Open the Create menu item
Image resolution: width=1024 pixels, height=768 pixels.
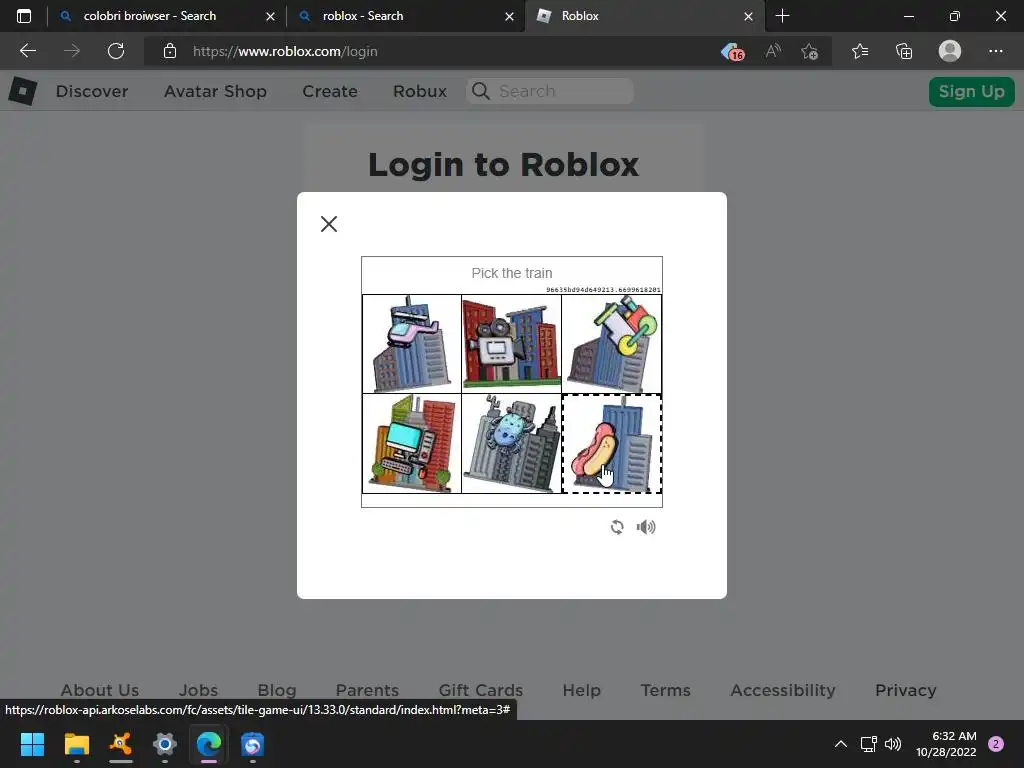(330, 91)
